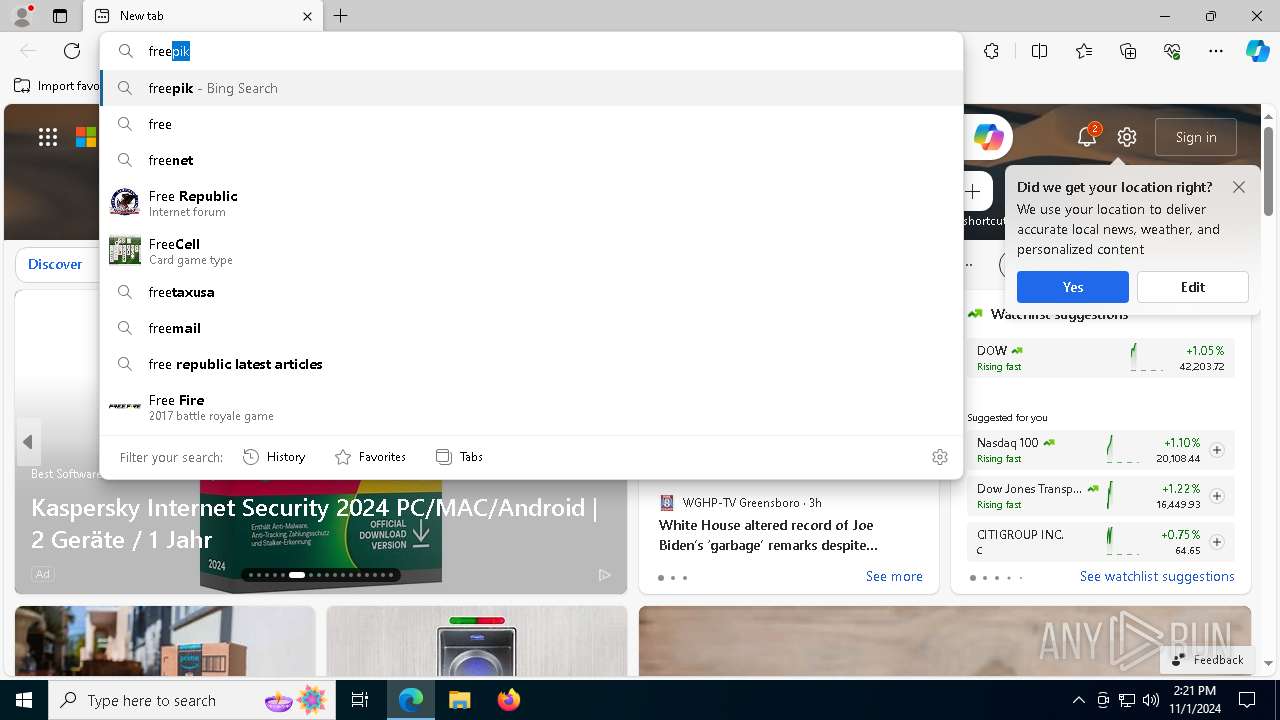Open the profile avatar icon
Image resolution: width=1280 pixels, height=720 pixels.
(x=21, y=16)
